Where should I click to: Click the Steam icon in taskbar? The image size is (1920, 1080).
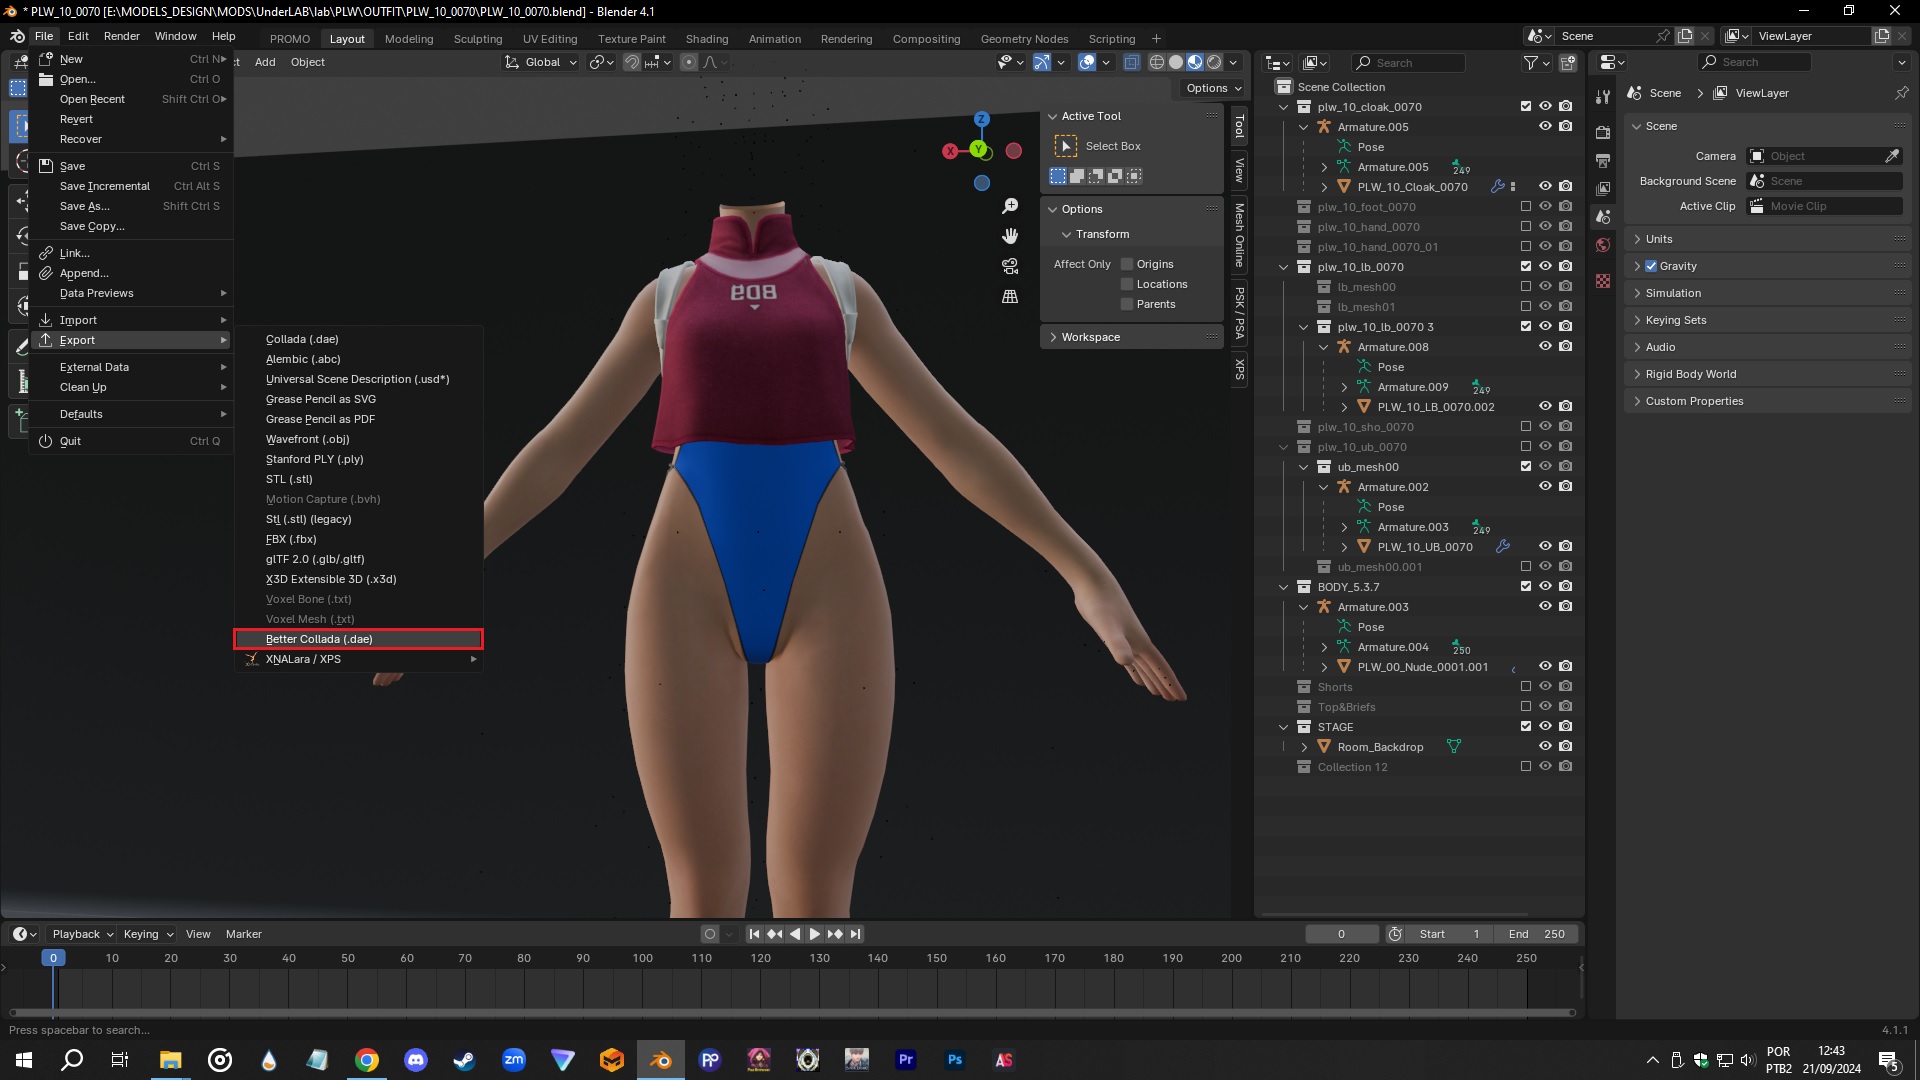(x=464, y=1060)
